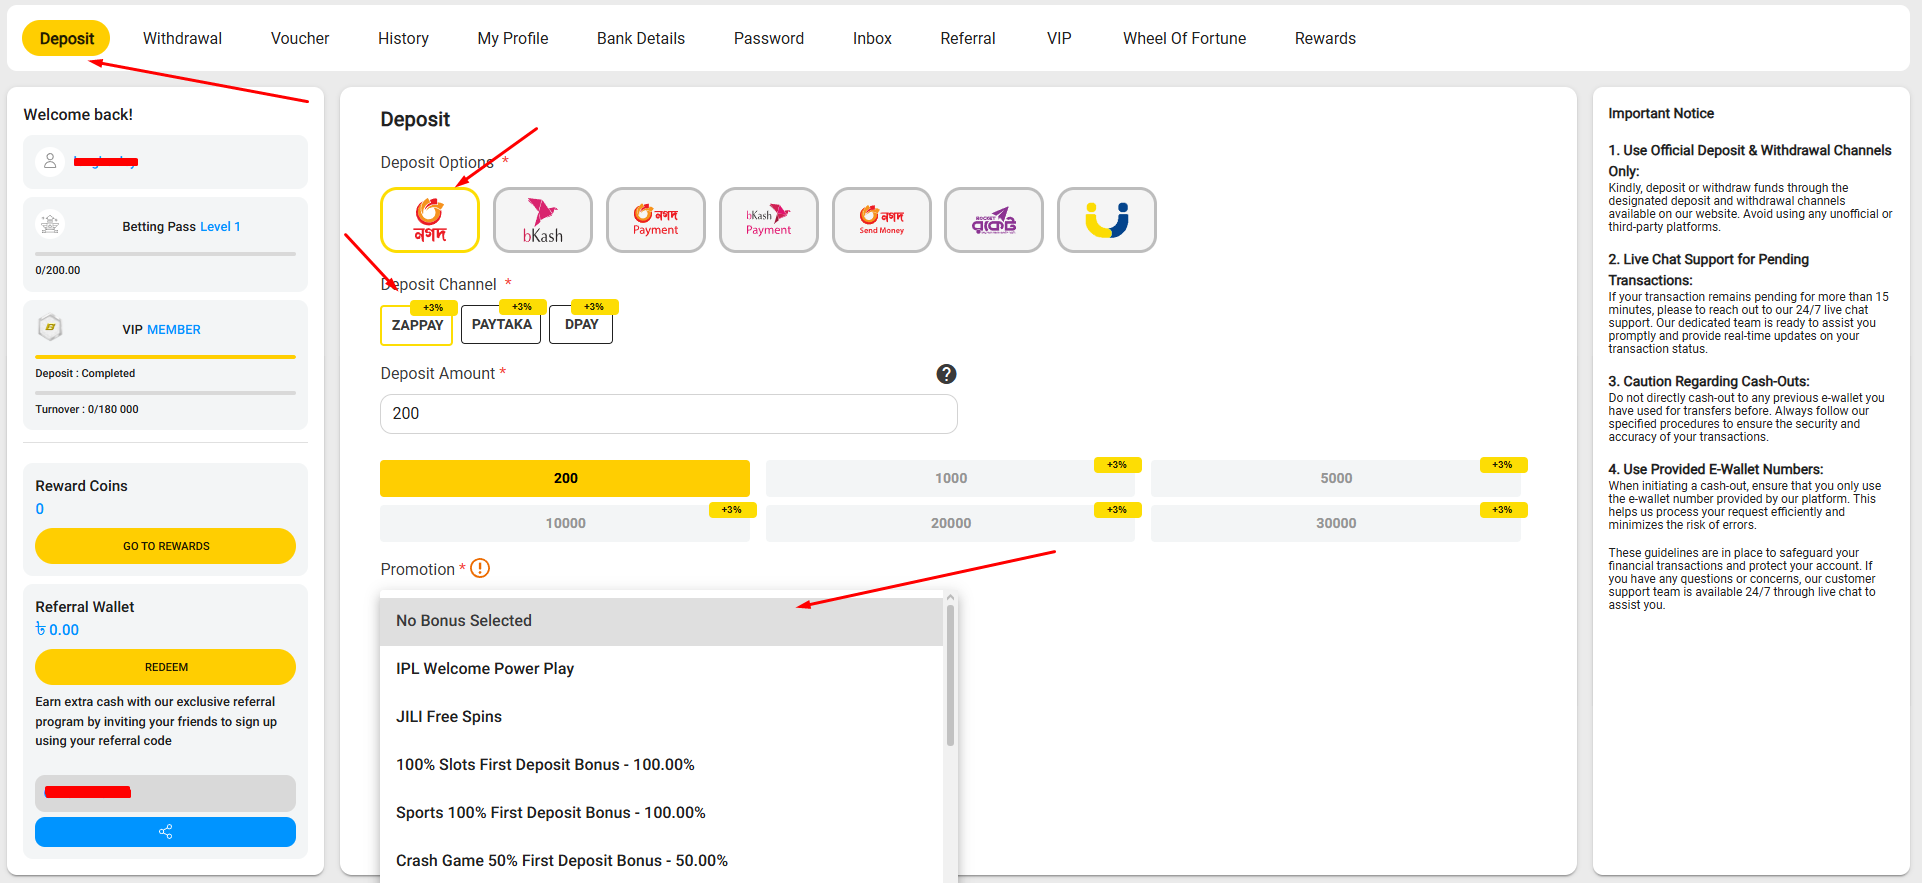Click the Deposit Amount input field
1922x883 pixels.
tap(668, 414)
